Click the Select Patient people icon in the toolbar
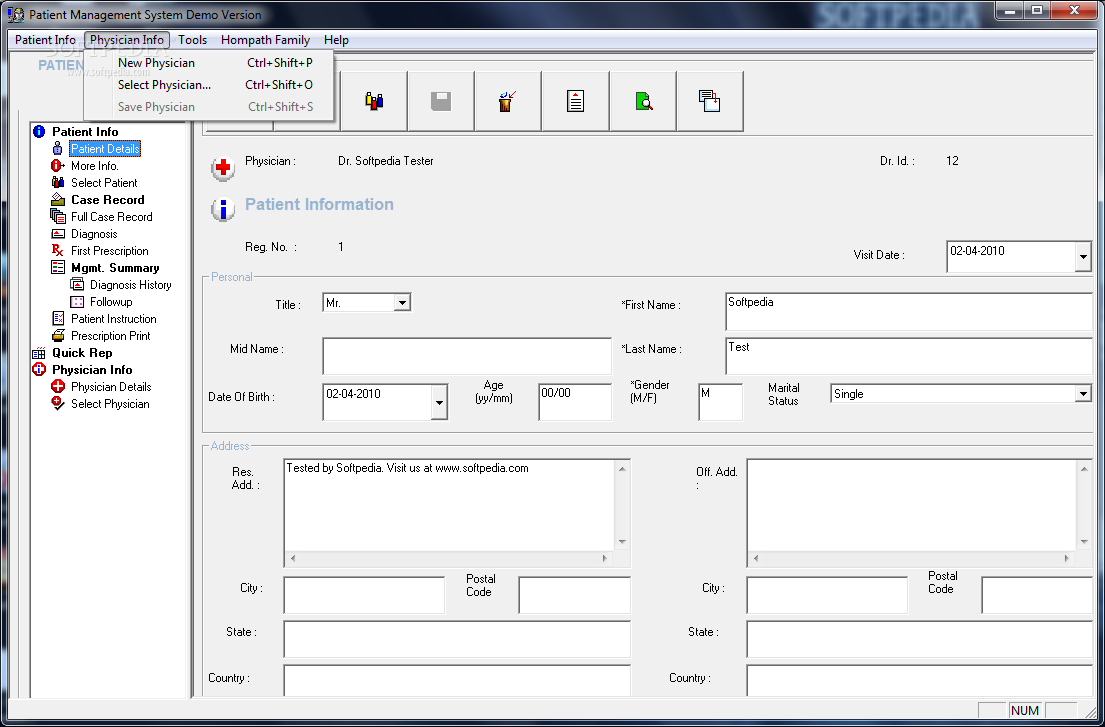The image size is (1105, 727). click(x=374, y=101)
